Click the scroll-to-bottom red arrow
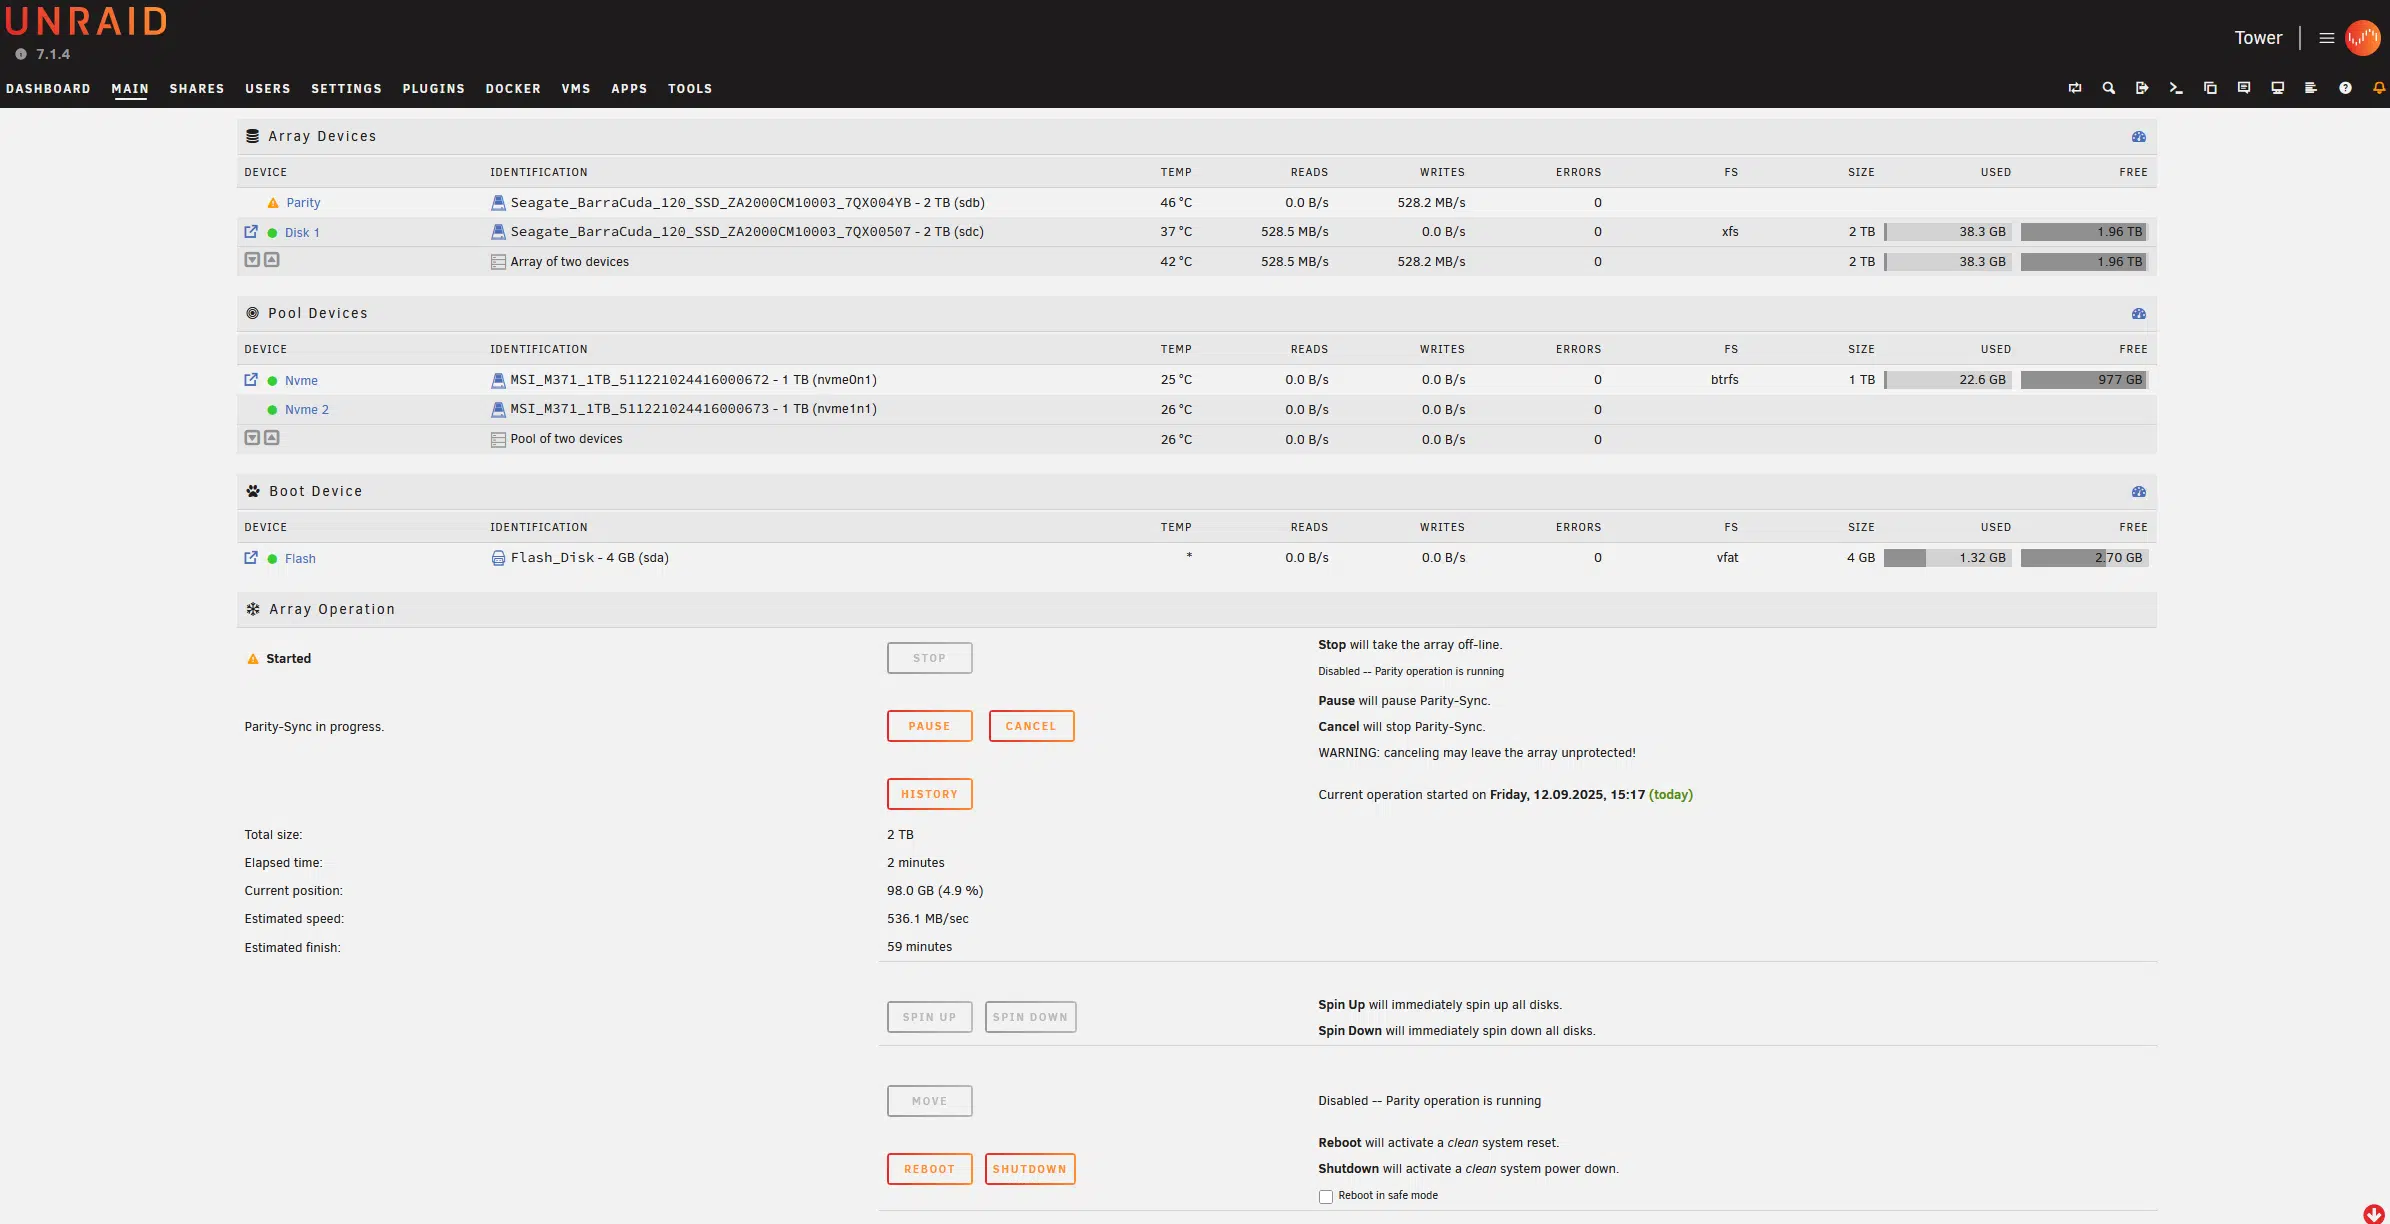This screenshot has height=1224, width=2390. click(x=2373, y=1214)
